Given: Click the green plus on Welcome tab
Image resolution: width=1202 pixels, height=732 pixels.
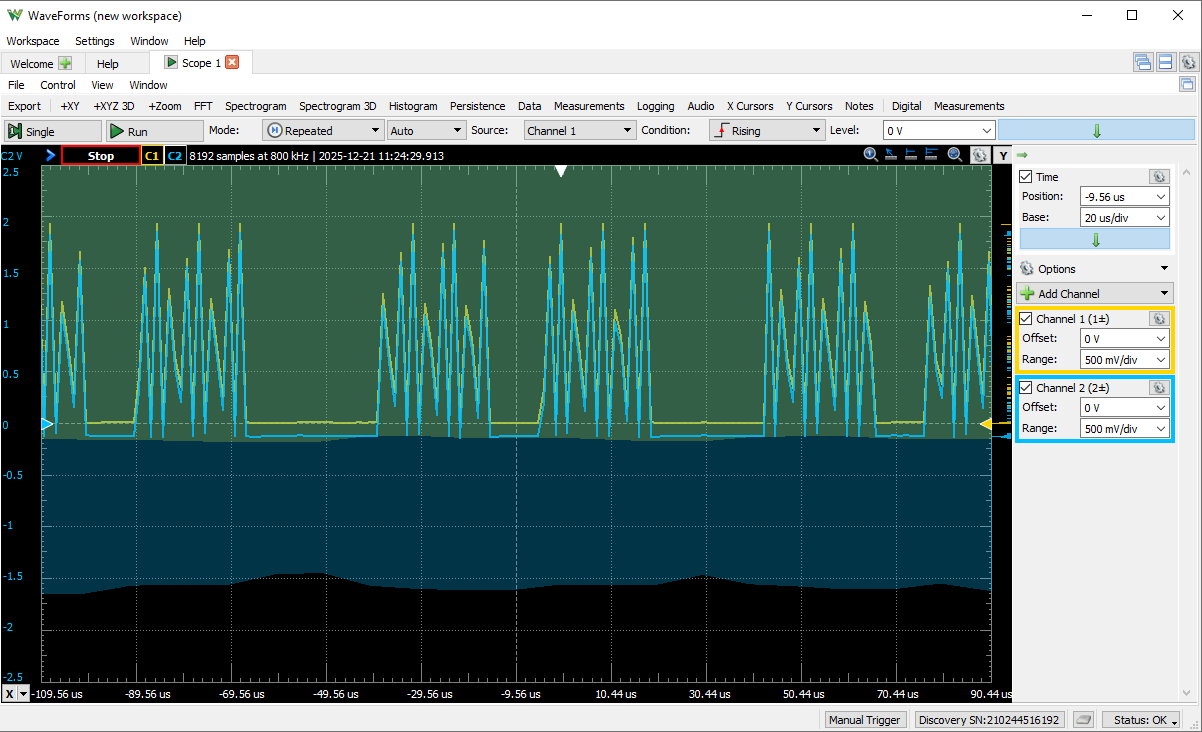Looking at the screenshot, I should [x=65, y=63].
